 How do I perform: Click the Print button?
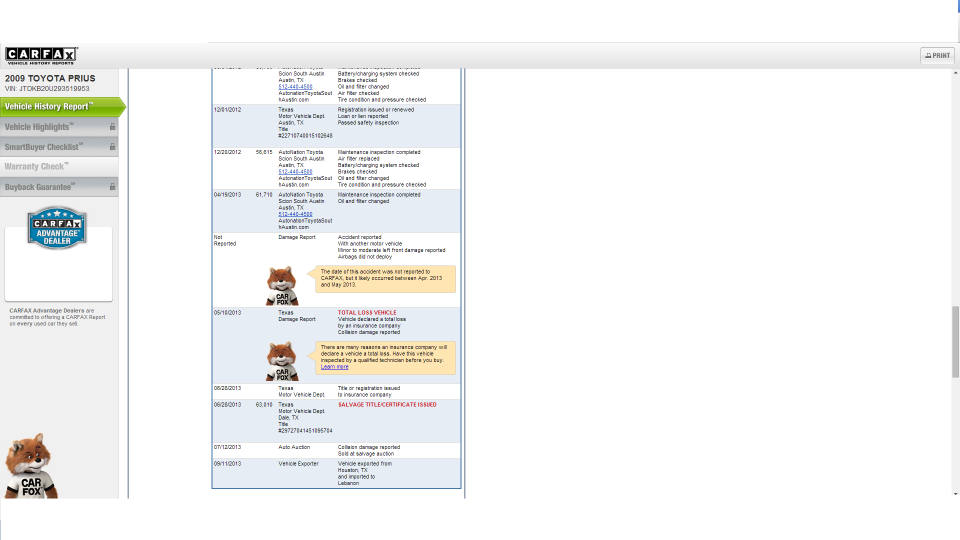pos(937,56)
